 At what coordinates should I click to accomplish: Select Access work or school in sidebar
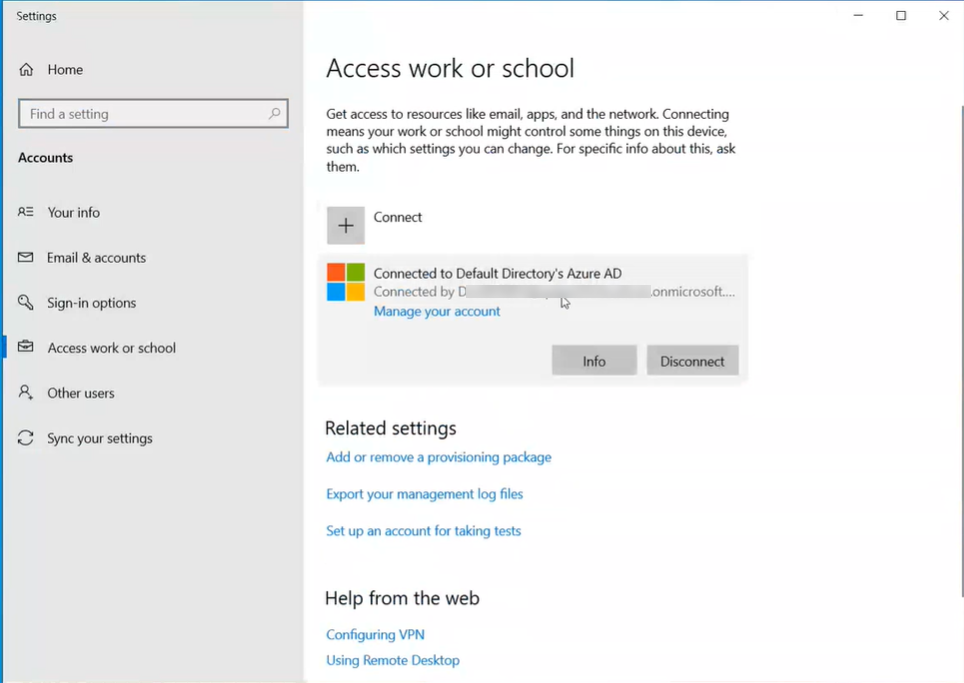click(112, 348)
